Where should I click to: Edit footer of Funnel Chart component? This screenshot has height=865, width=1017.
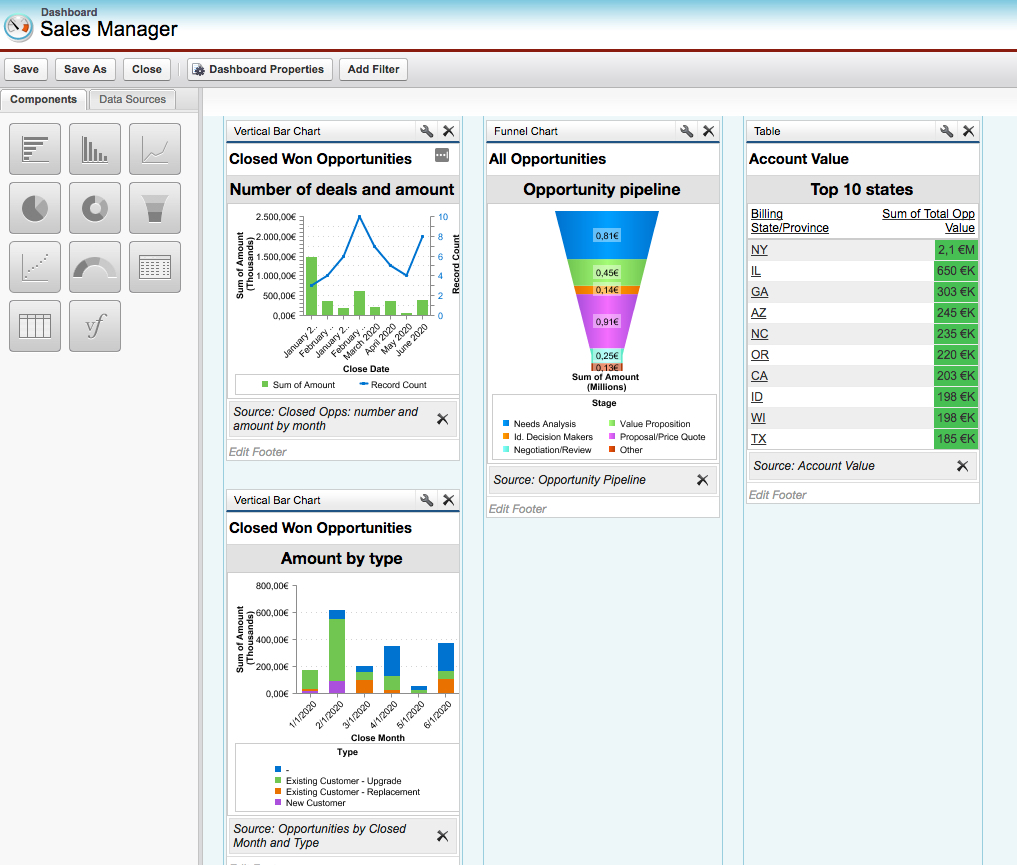coord(517,509)
